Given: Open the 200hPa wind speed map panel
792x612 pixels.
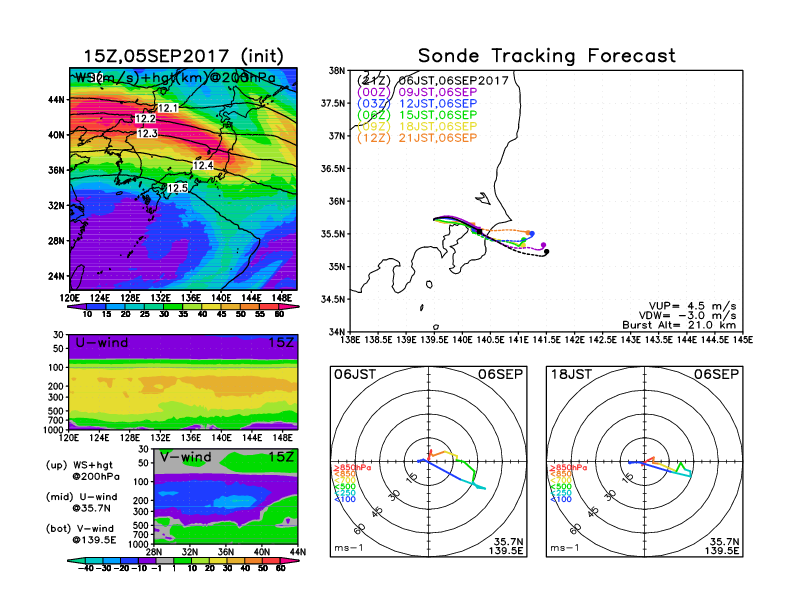Looking at the screenshot, I should (x=183, y=179).
